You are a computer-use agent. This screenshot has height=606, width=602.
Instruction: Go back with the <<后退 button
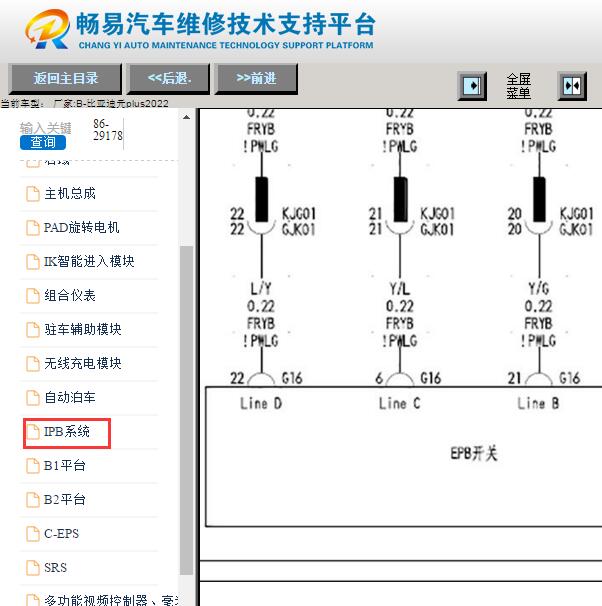point(168,78)
